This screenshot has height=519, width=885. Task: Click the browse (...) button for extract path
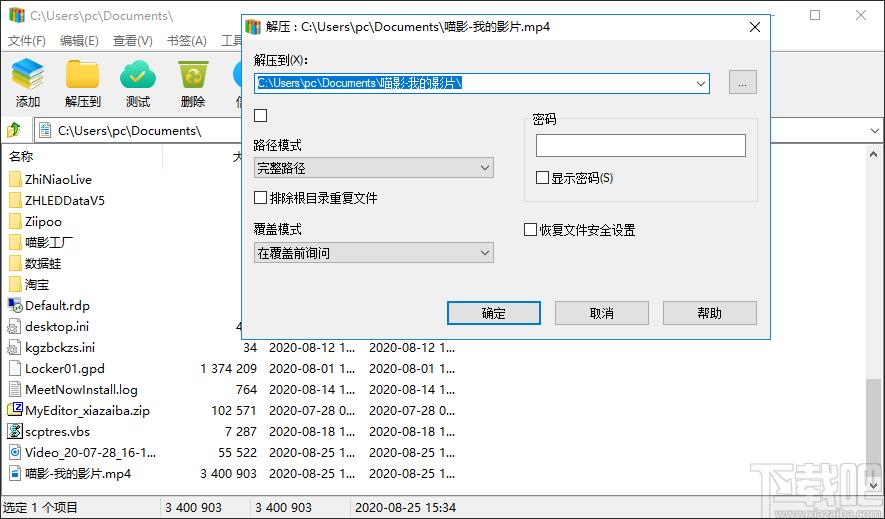[x=743, y=82]
